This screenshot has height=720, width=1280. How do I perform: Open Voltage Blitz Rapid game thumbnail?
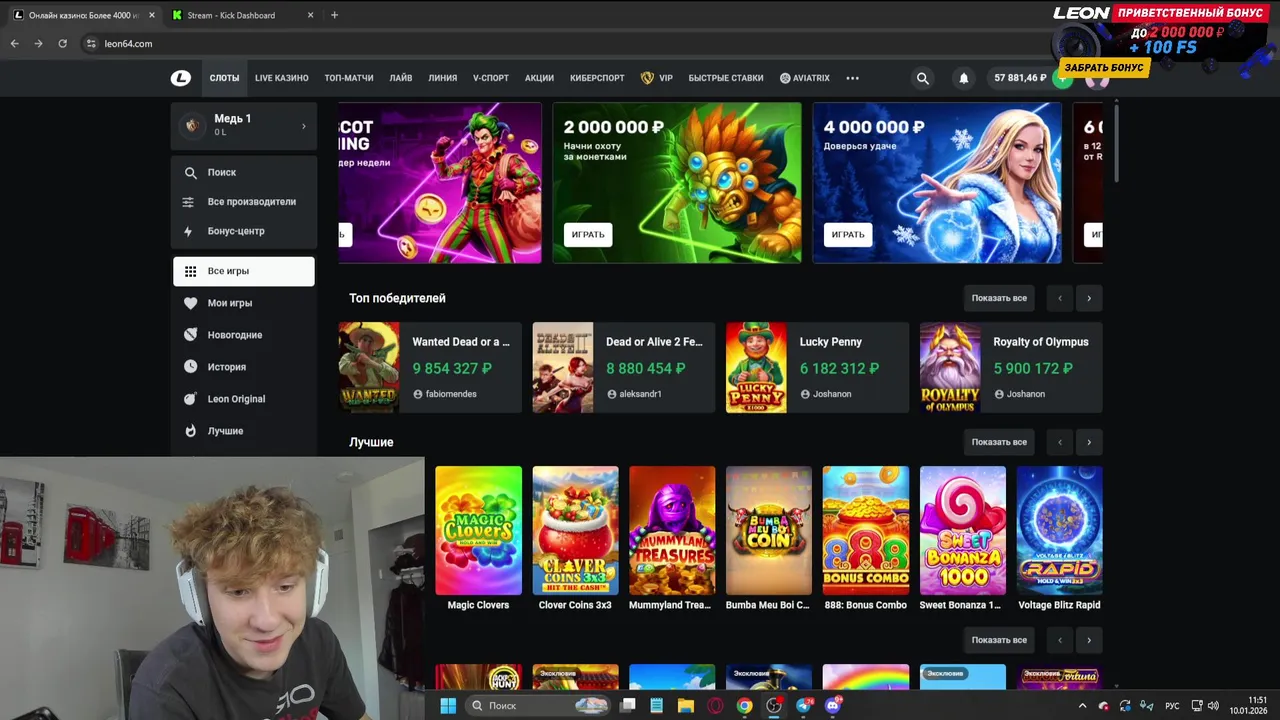1059,530
